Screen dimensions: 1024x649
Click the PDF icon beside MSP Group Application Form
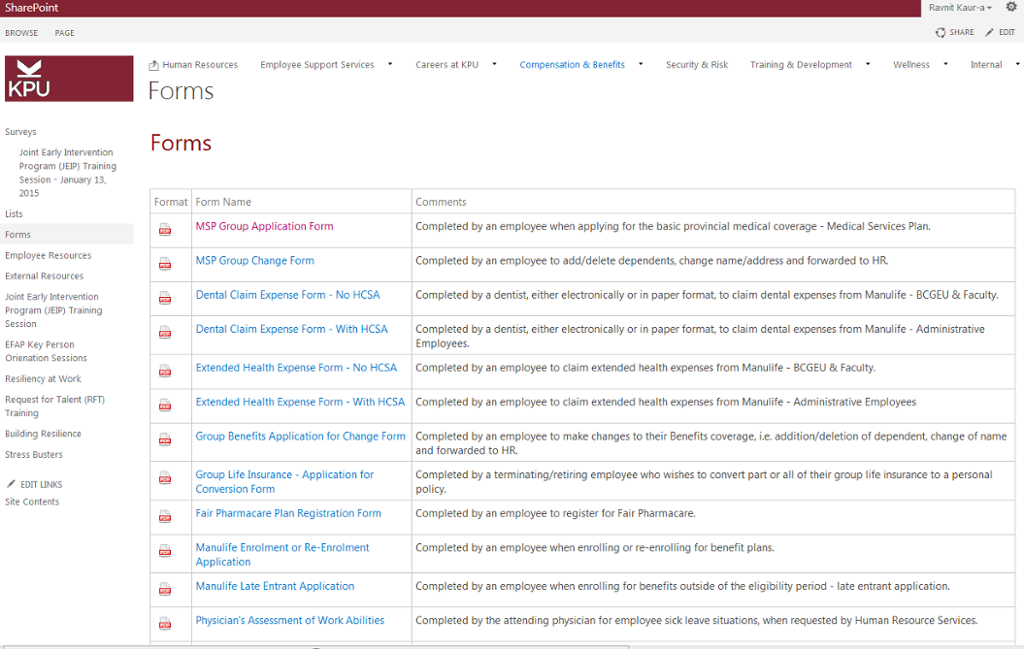165,230
